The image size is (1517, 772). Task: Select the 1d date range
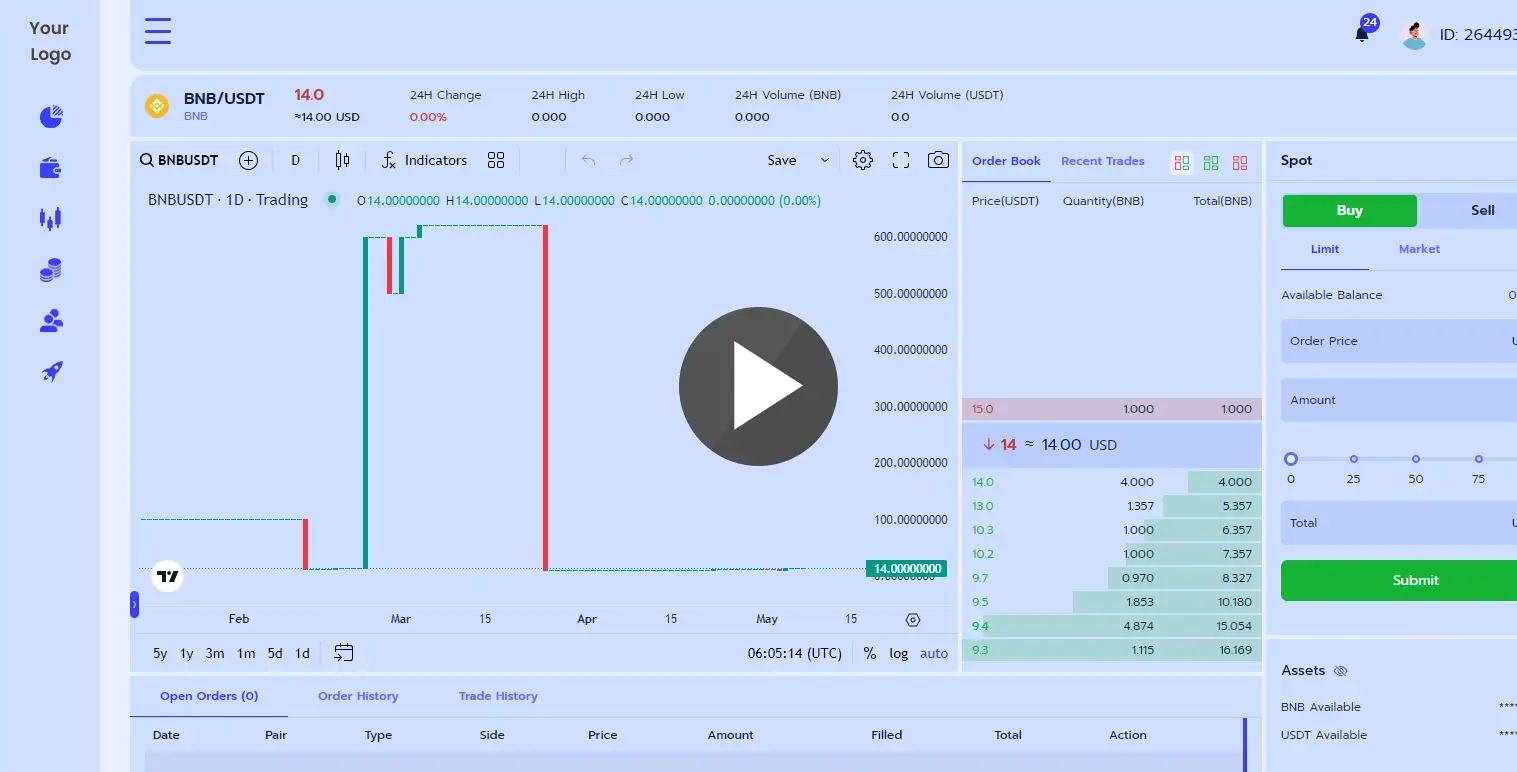tap(302, 653)
